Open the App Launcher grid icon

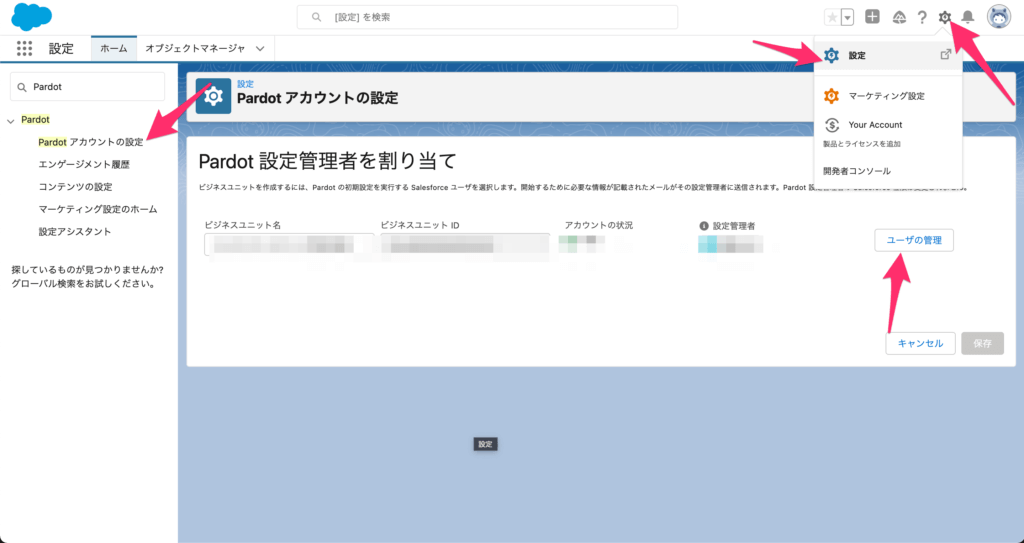coord(24,48)
